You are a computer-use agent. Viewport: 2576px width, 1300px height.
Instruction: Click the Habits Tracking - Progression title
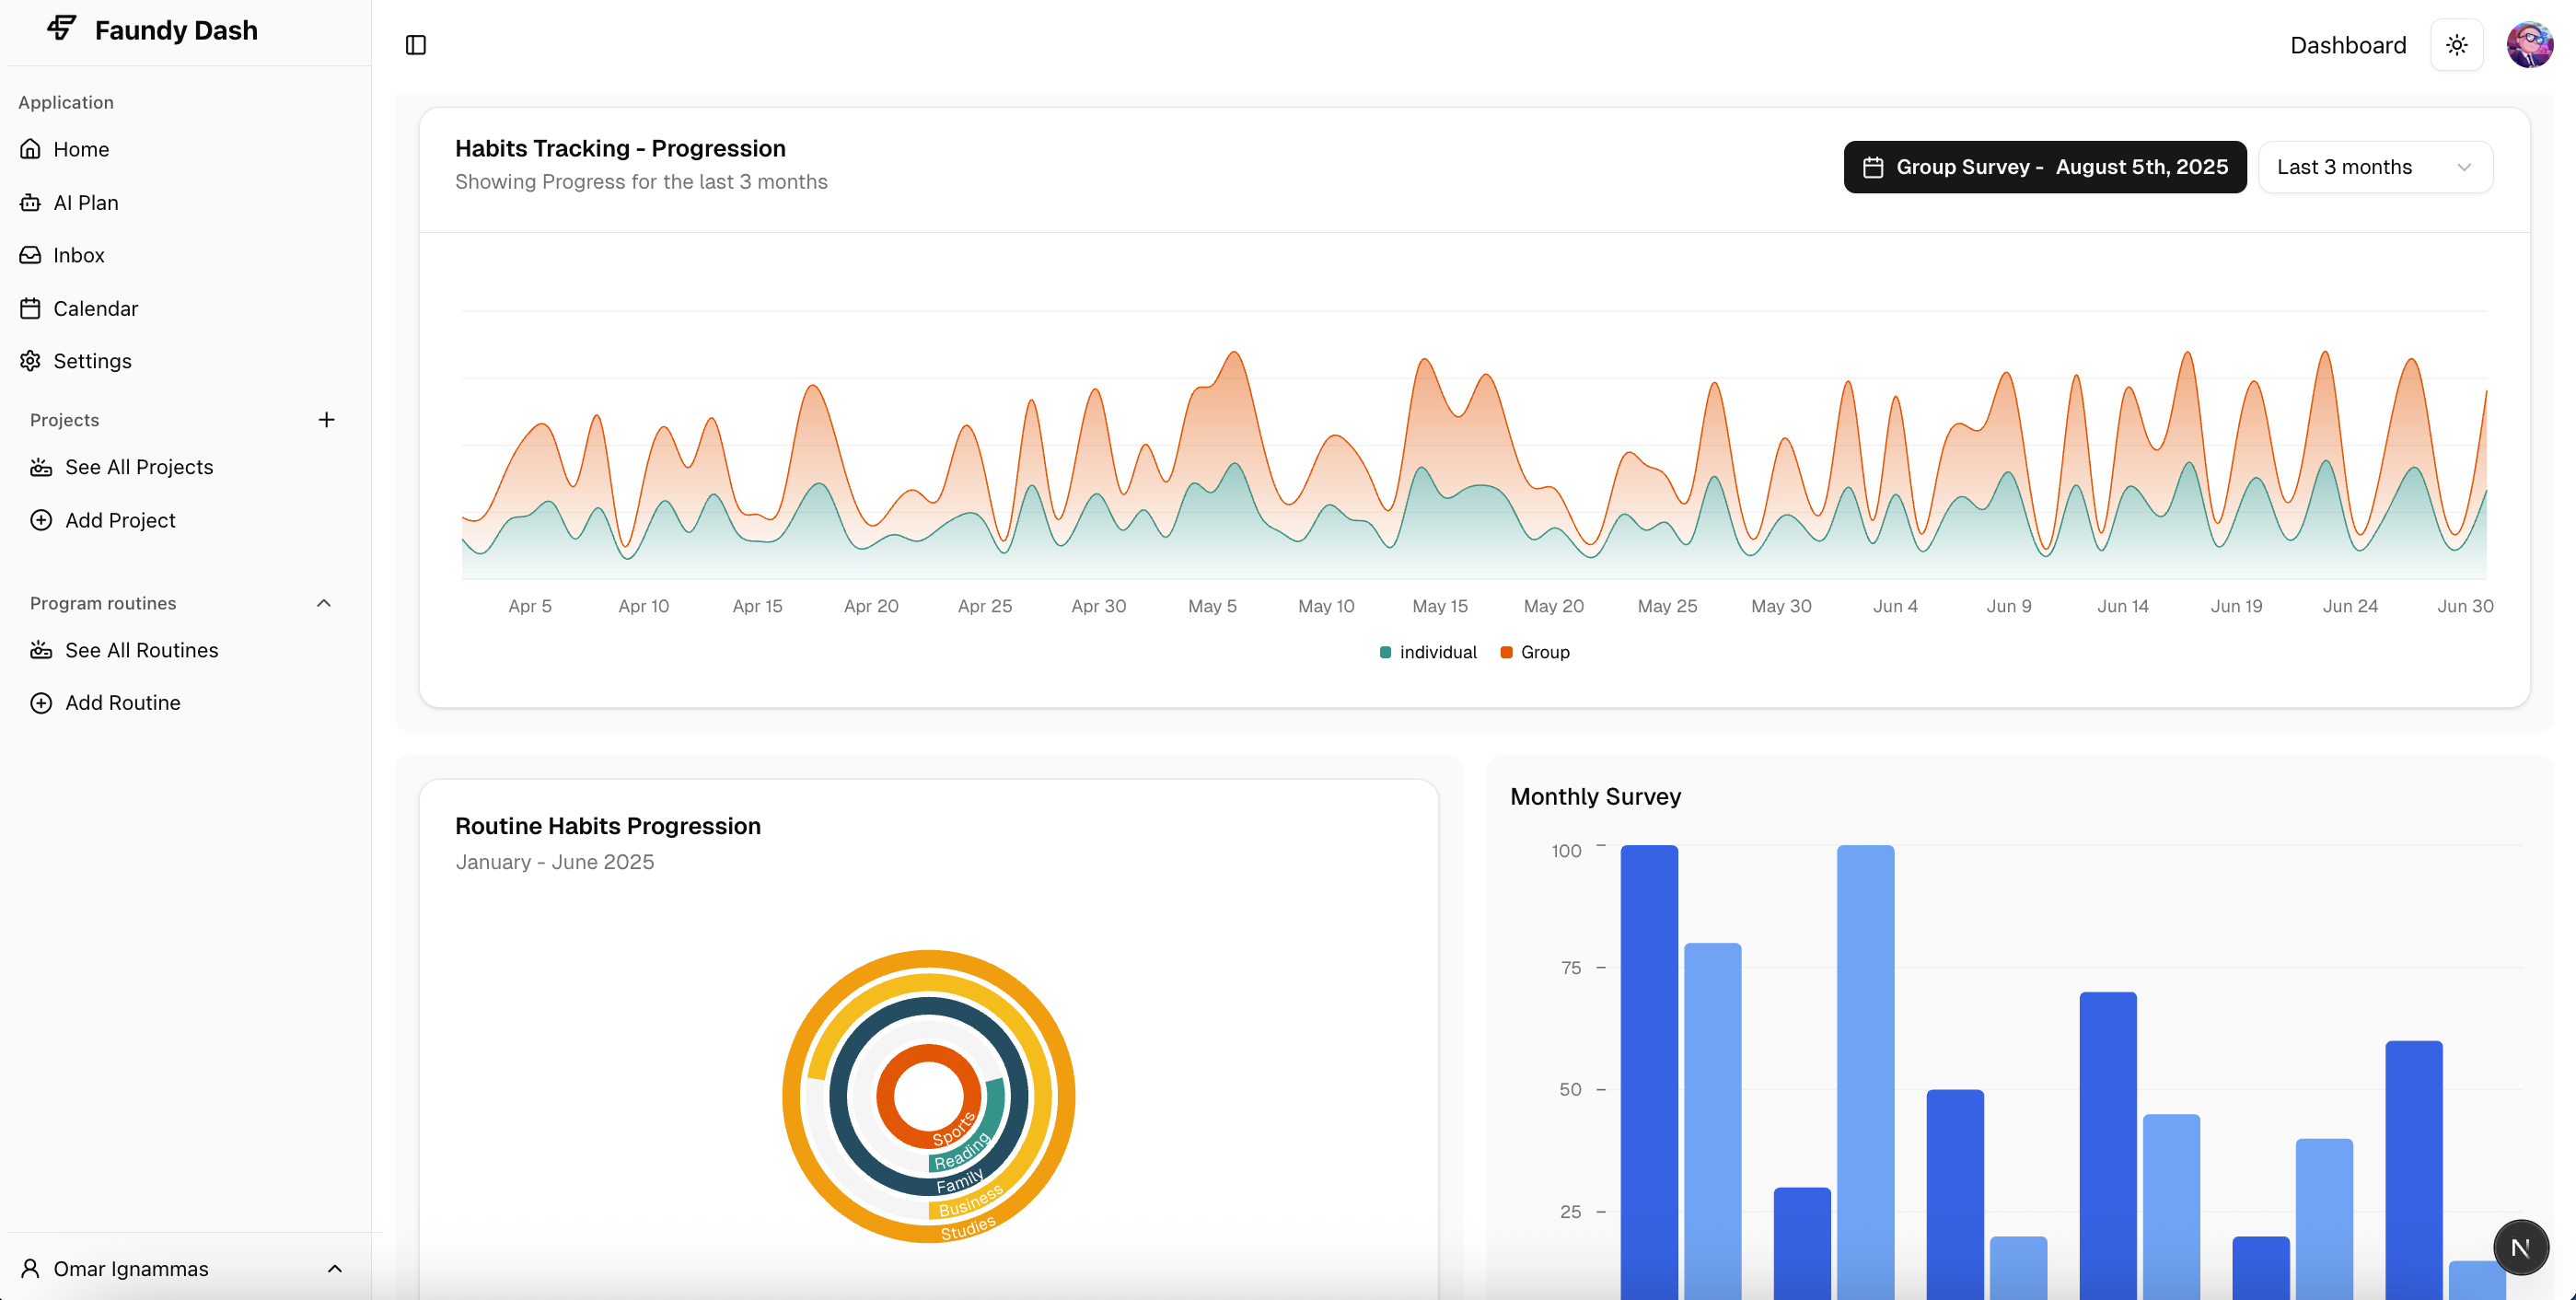click(x=620, y=148)
